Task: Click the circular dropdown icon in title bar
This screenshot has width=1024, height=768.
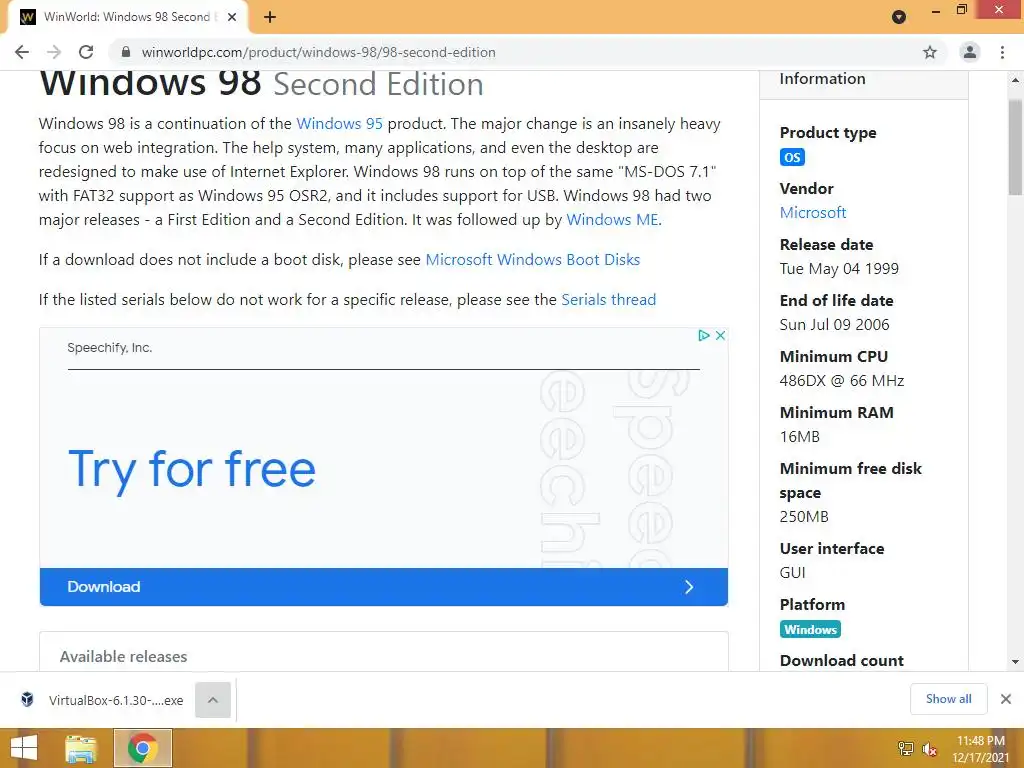Action: [899, 17]
